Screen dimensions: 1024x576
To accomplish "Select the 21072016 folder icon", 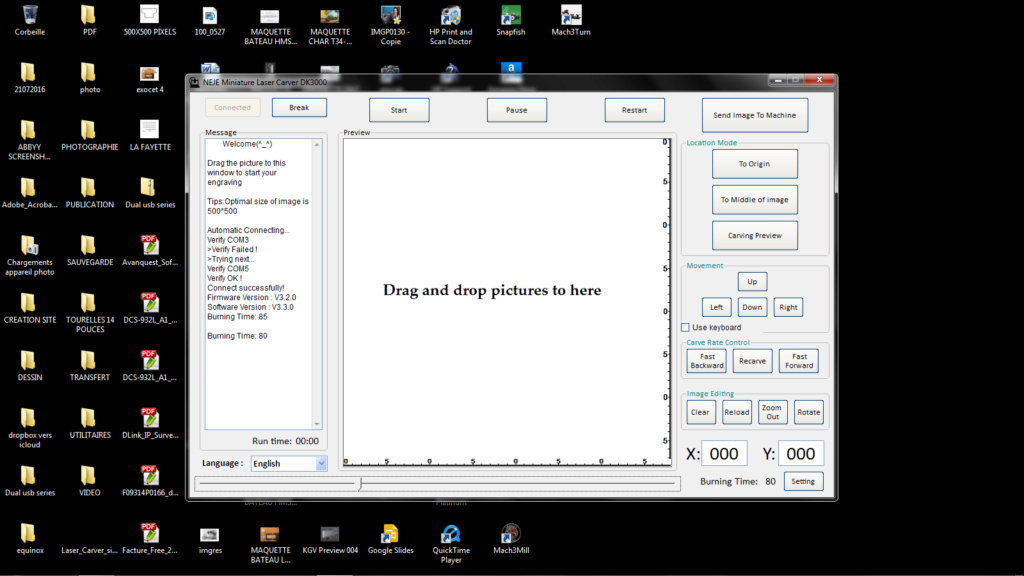I will (x=29, y=78).
